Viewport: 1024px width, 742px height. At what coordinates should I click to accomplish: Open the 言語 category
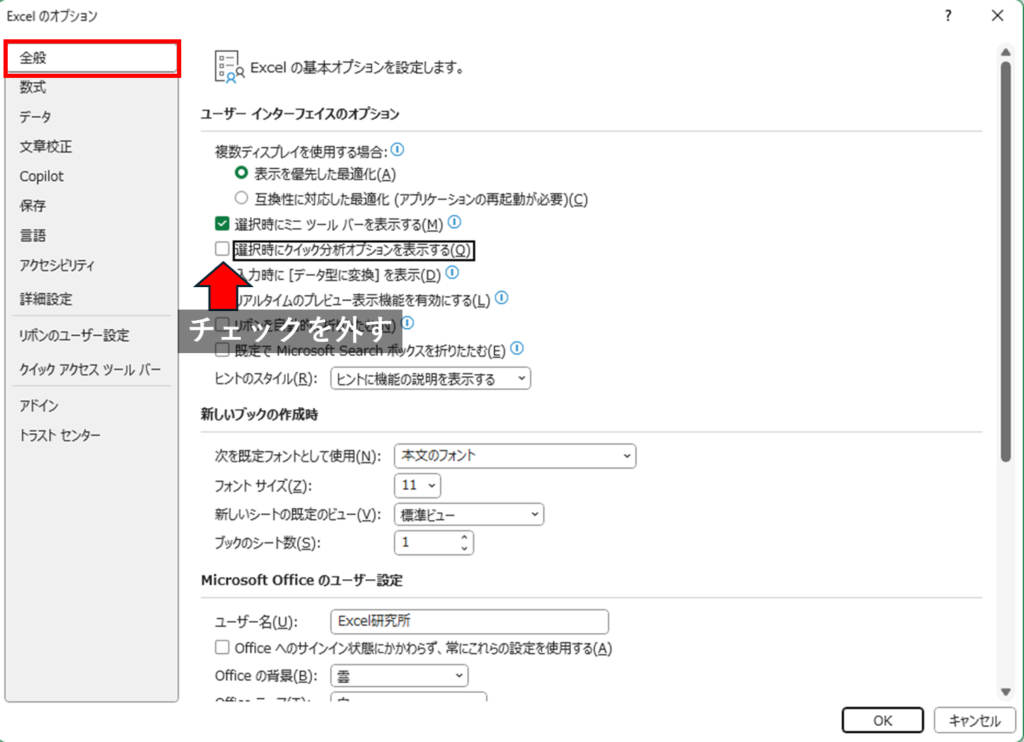pos(91,236)
